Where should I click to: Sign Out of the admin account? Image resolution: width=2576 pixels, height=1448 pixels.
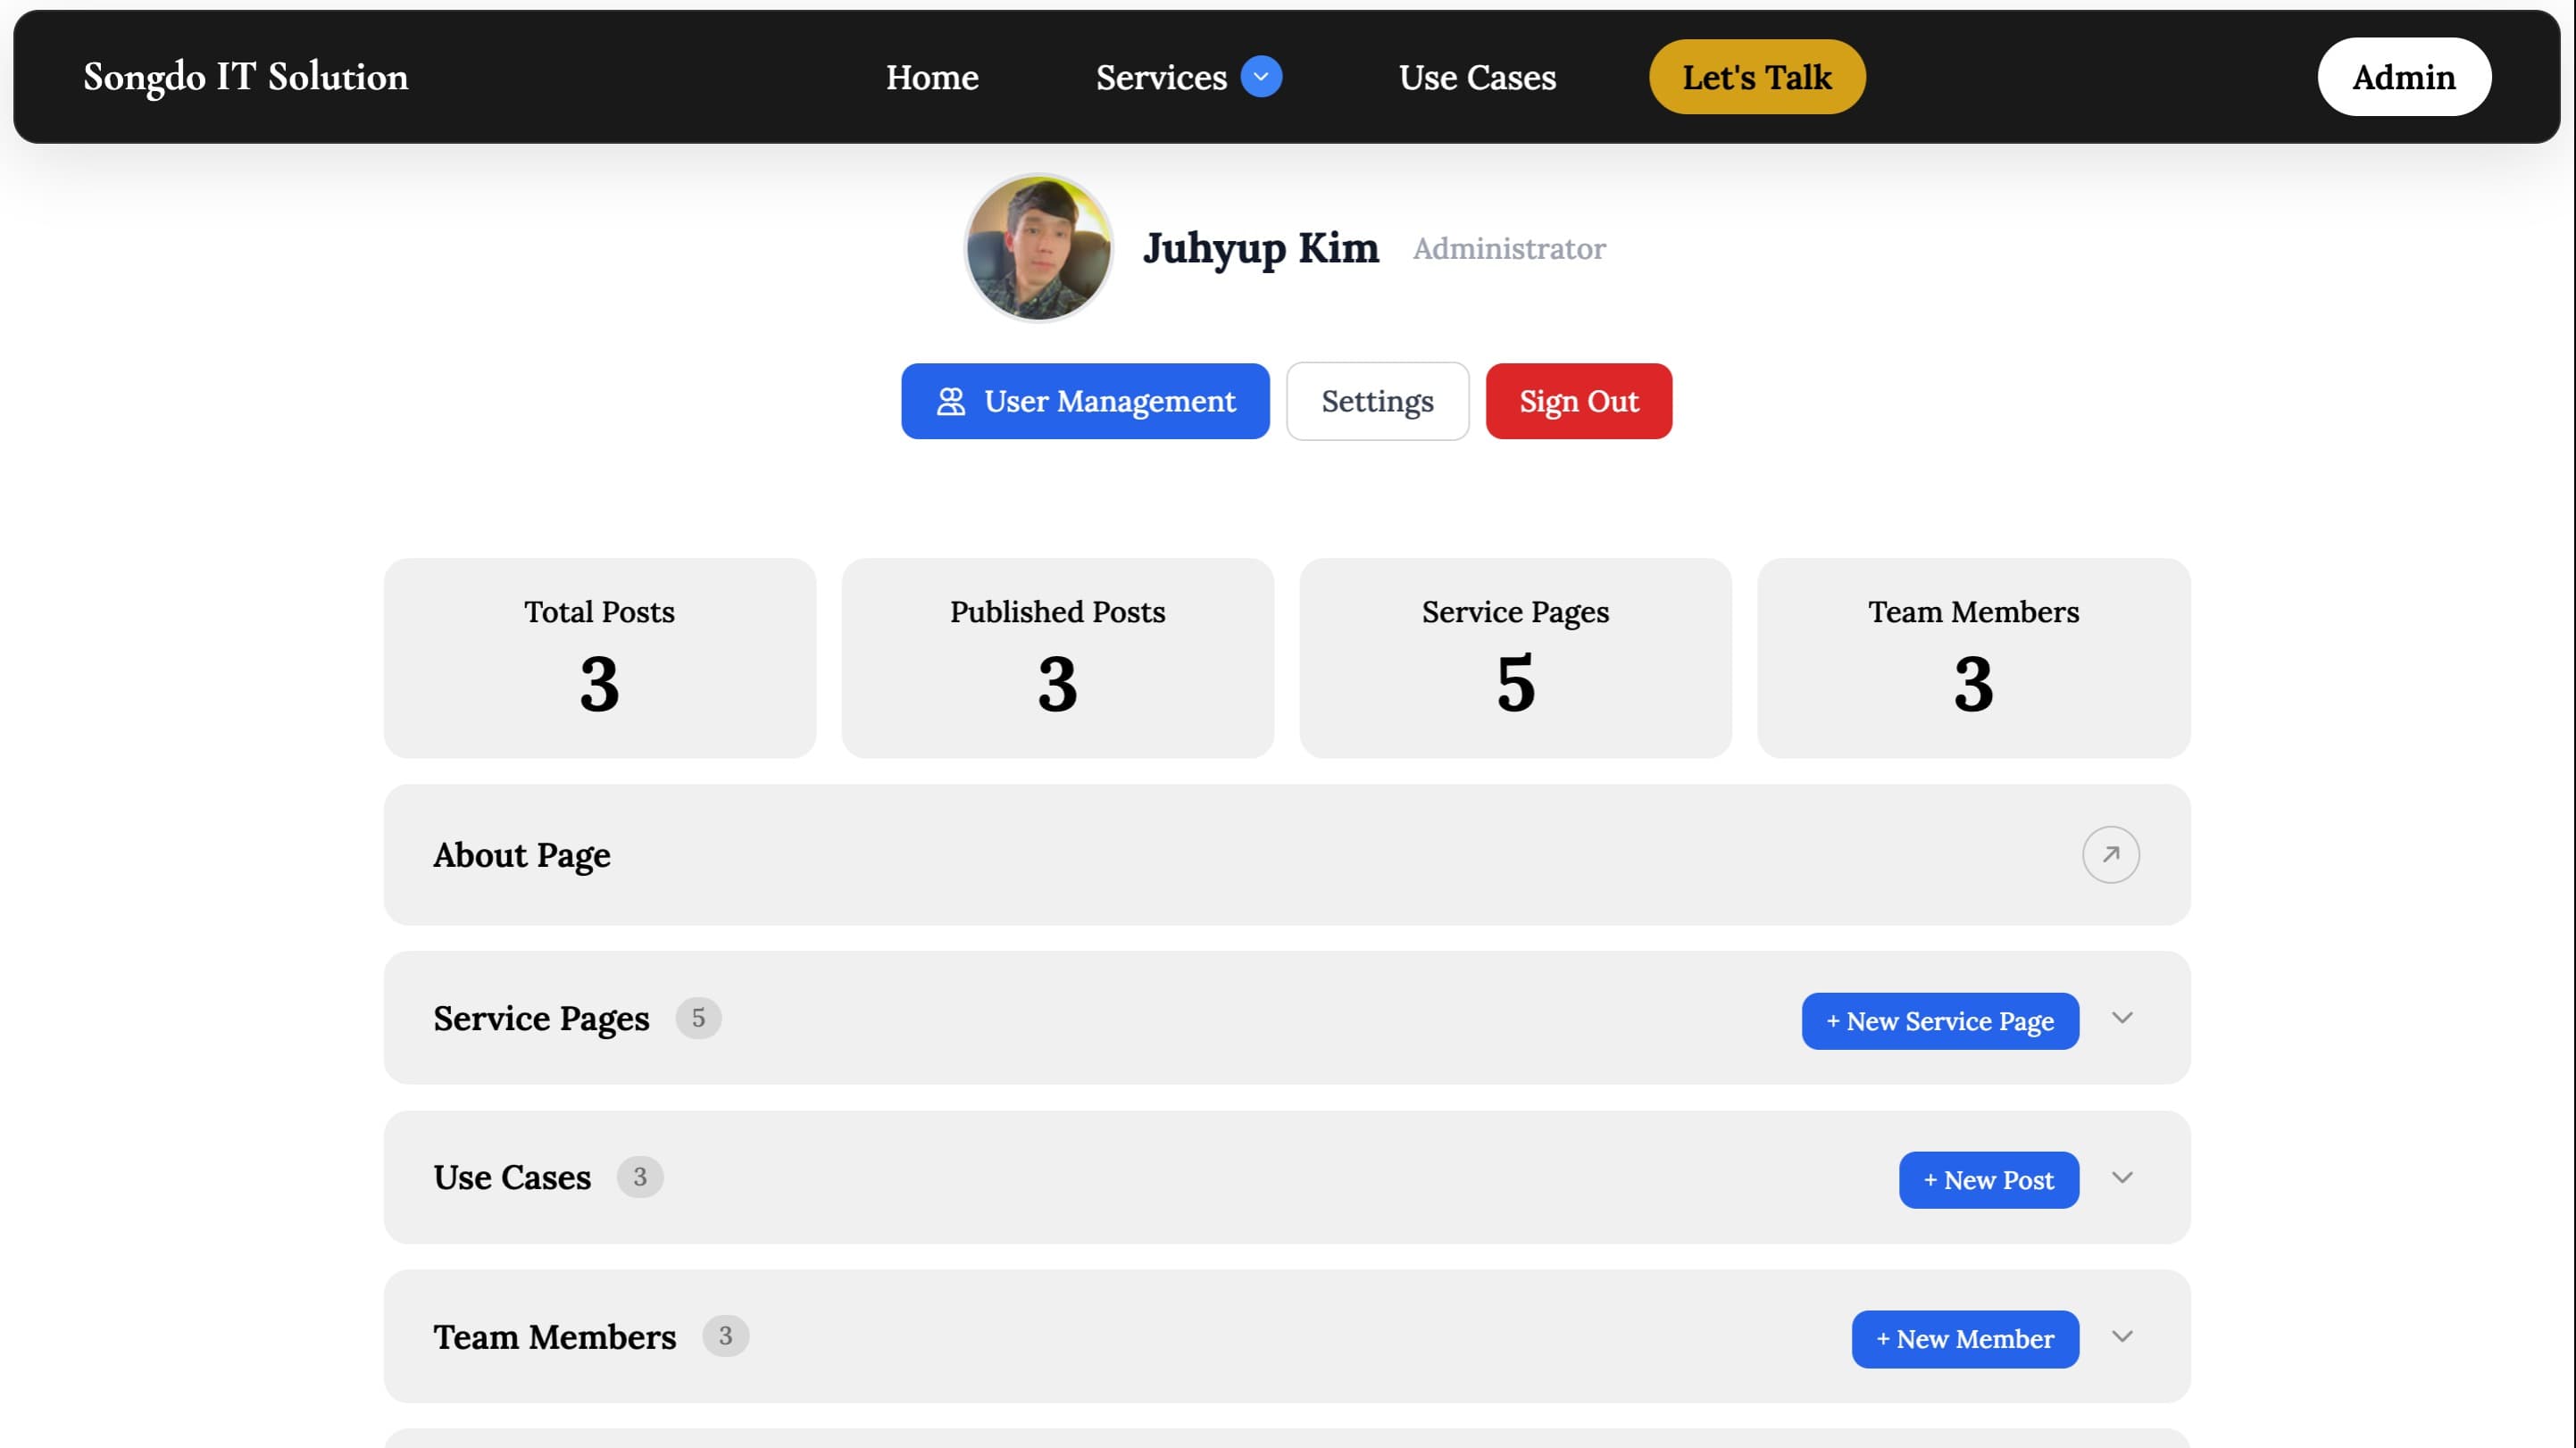1578,401
